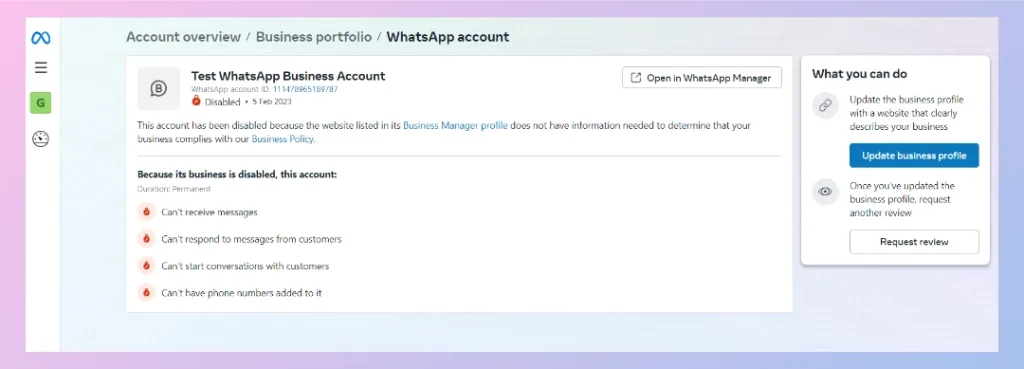Click red icon next to Can't start conversations
This screenshot has height=369, width=1024.
146,266
